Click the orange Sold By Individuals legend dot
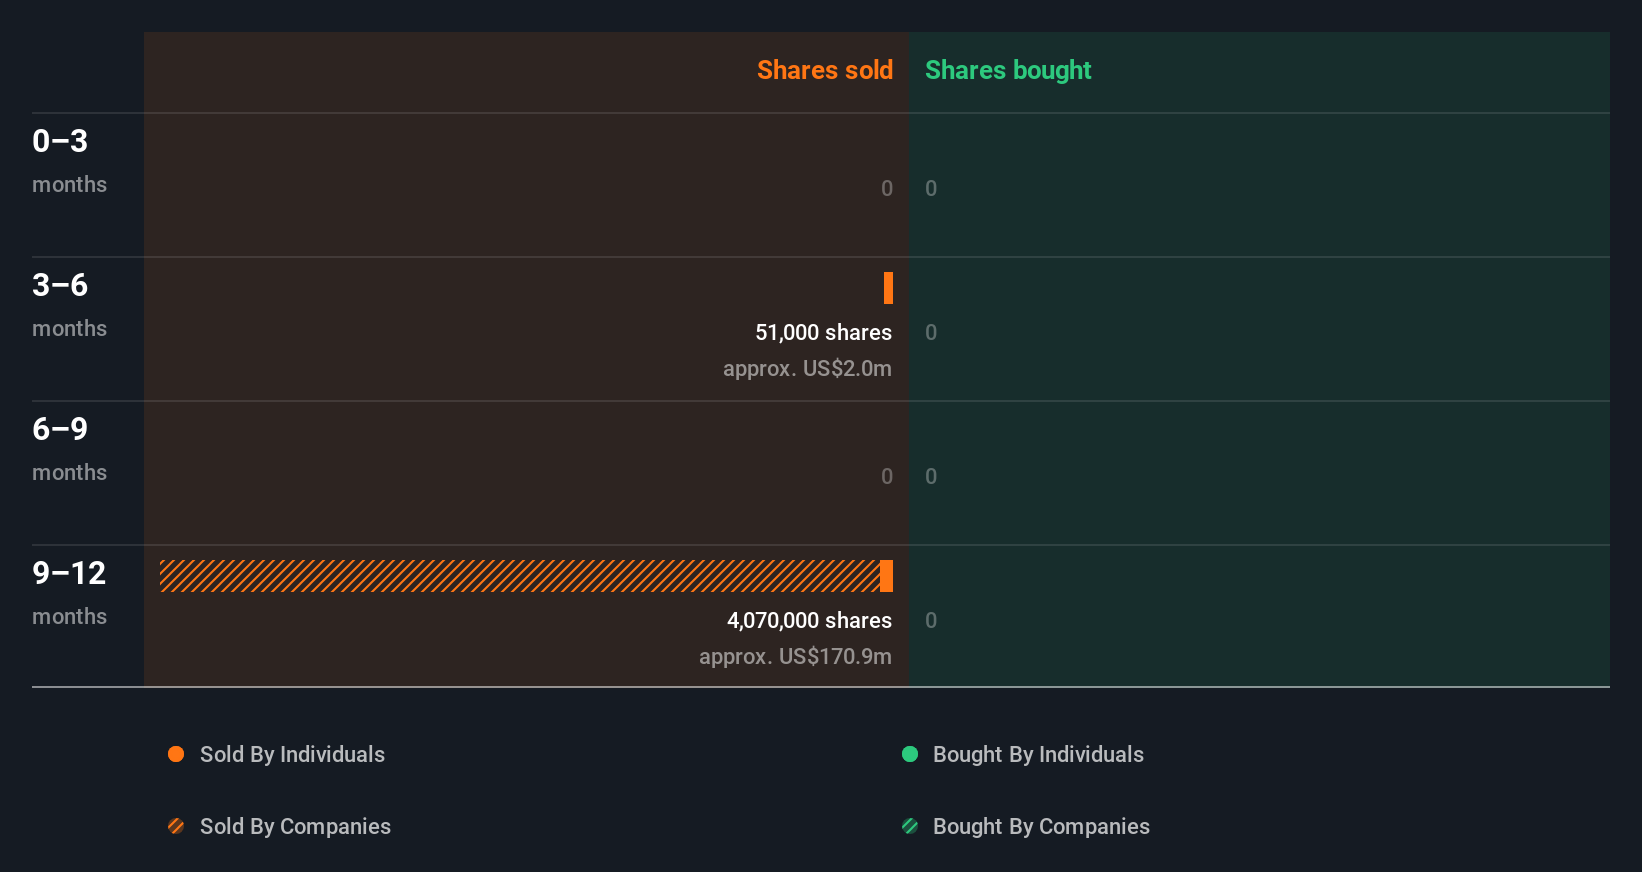 [176, 754]
